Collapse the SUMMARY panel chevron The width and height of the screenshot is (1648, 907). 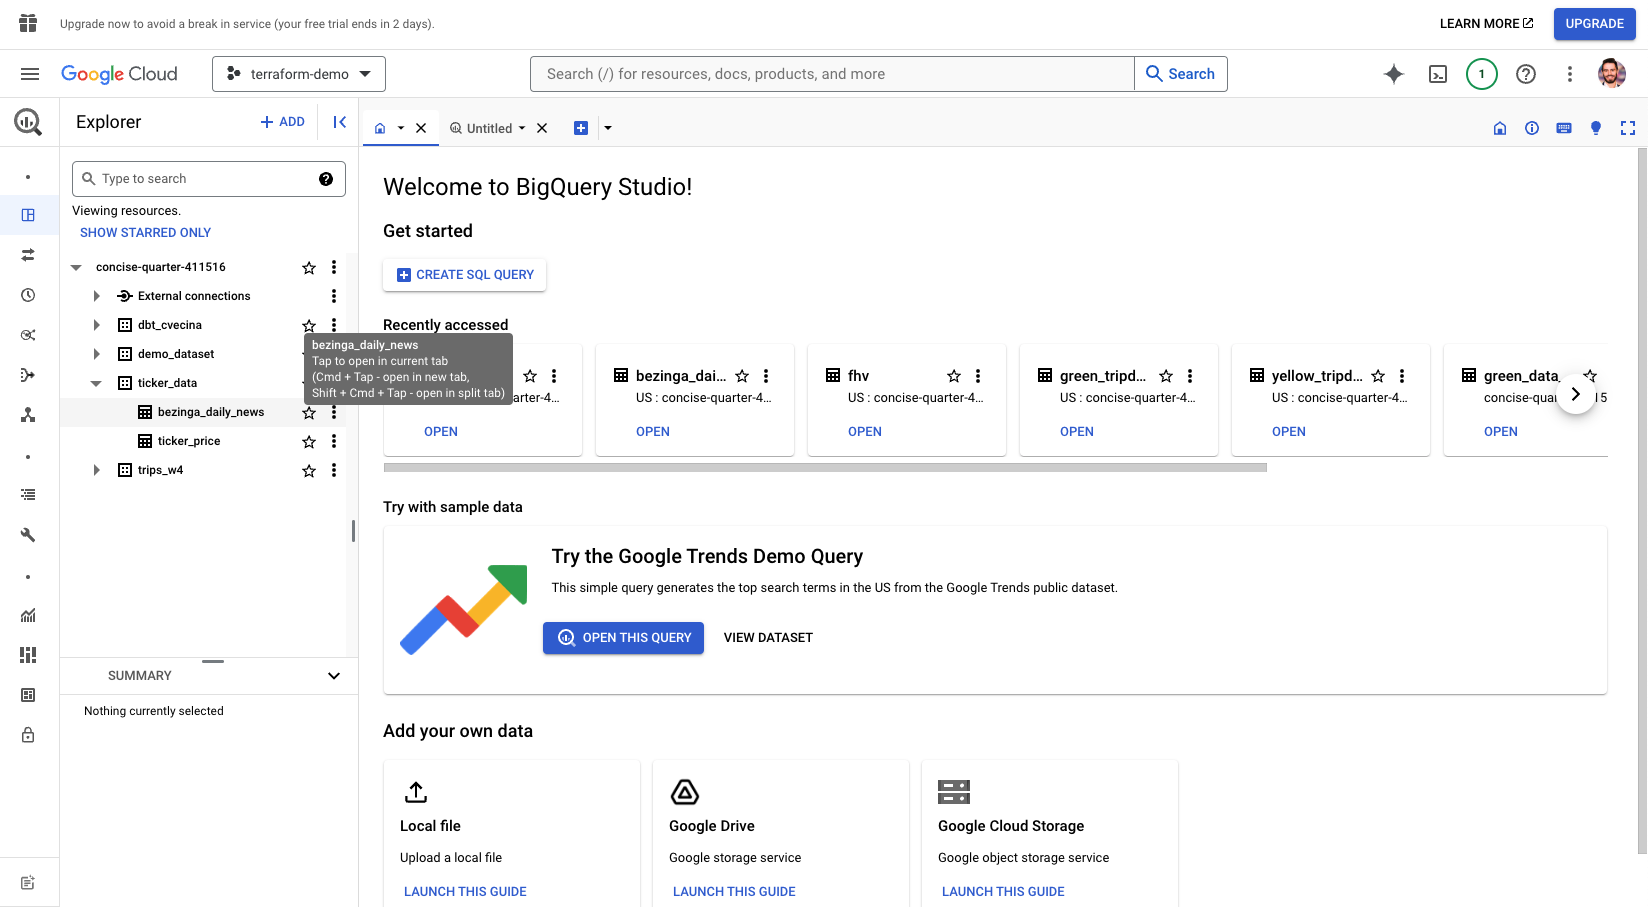pyautogui.click(x=334, y=676)
